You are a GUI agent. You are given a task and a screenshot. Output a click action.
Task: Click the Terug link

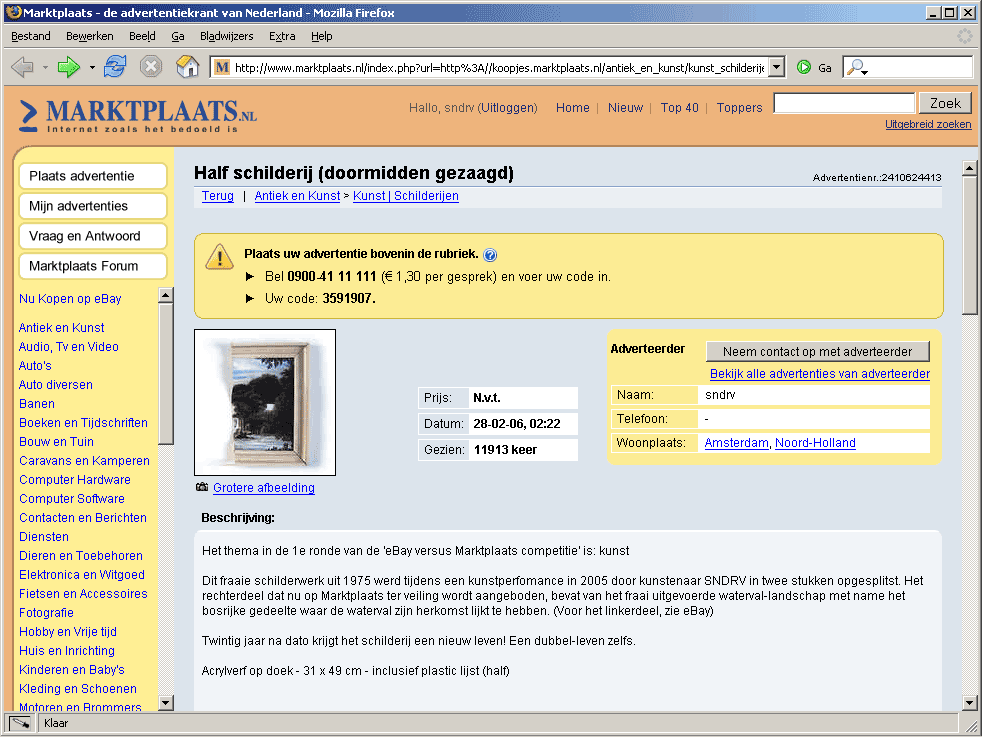tap(217, 196)
